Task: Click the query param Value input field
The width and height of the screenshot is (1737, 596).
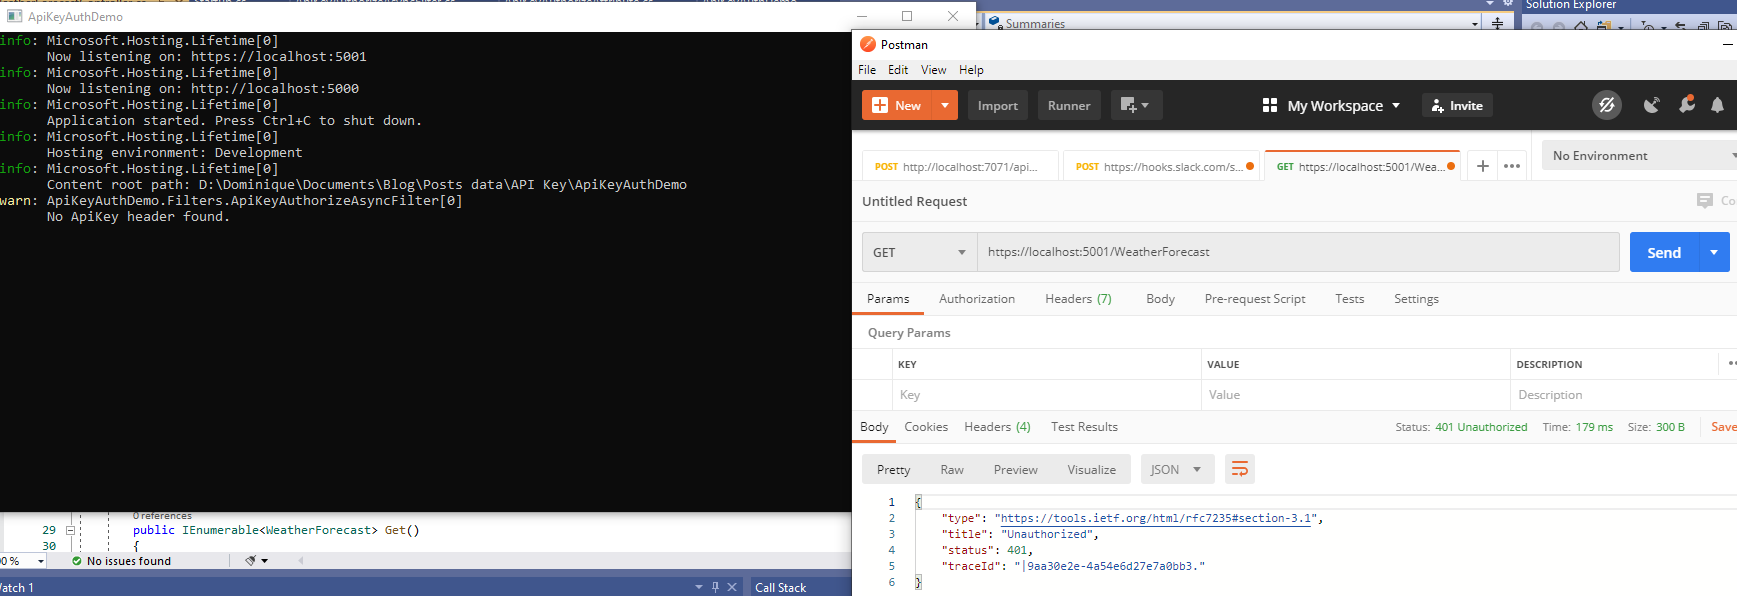Action: click(1355, 395)
